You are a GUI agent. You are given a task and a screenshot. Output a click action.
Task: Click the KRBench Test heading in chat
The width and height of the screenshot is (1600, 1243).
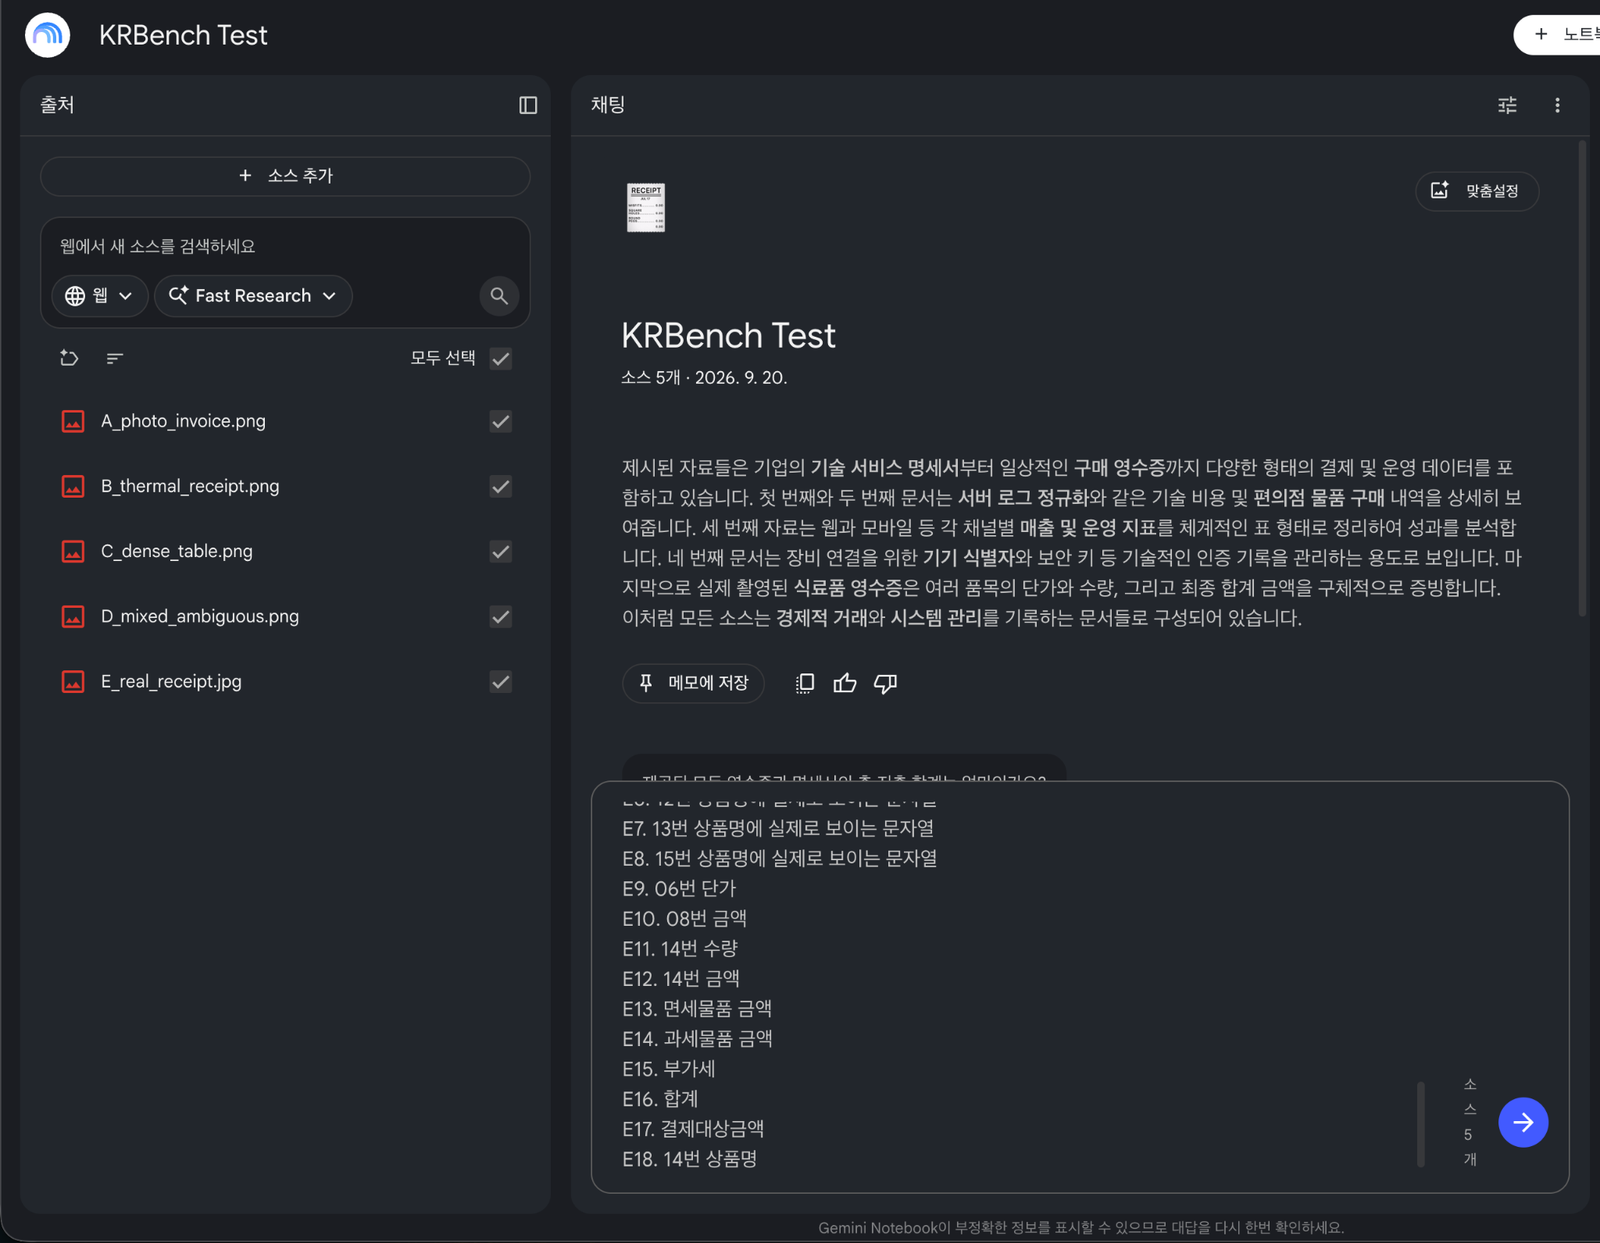pyautogui.click(x=728, y=335)
